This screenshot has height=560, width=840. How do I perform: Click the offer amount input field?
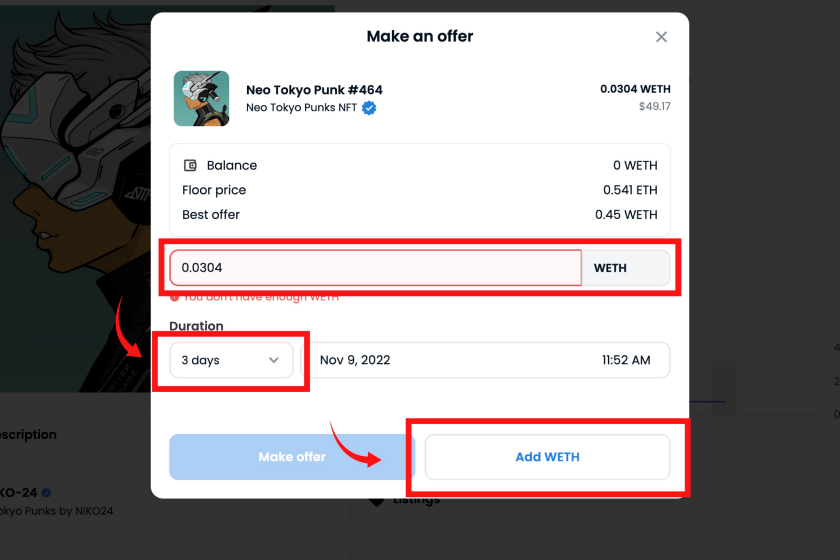376,267
